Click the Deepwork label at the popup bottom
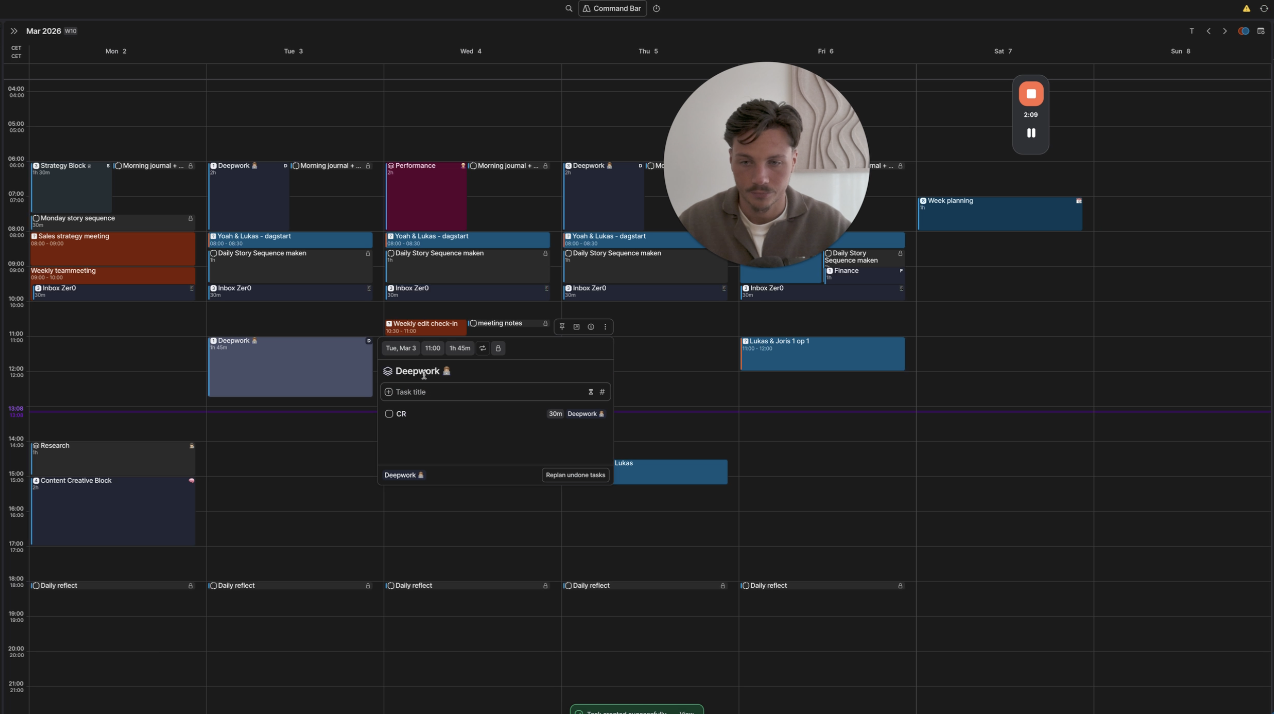Image resolution: width=1274 pixels, height=714 pixels. 404,475
